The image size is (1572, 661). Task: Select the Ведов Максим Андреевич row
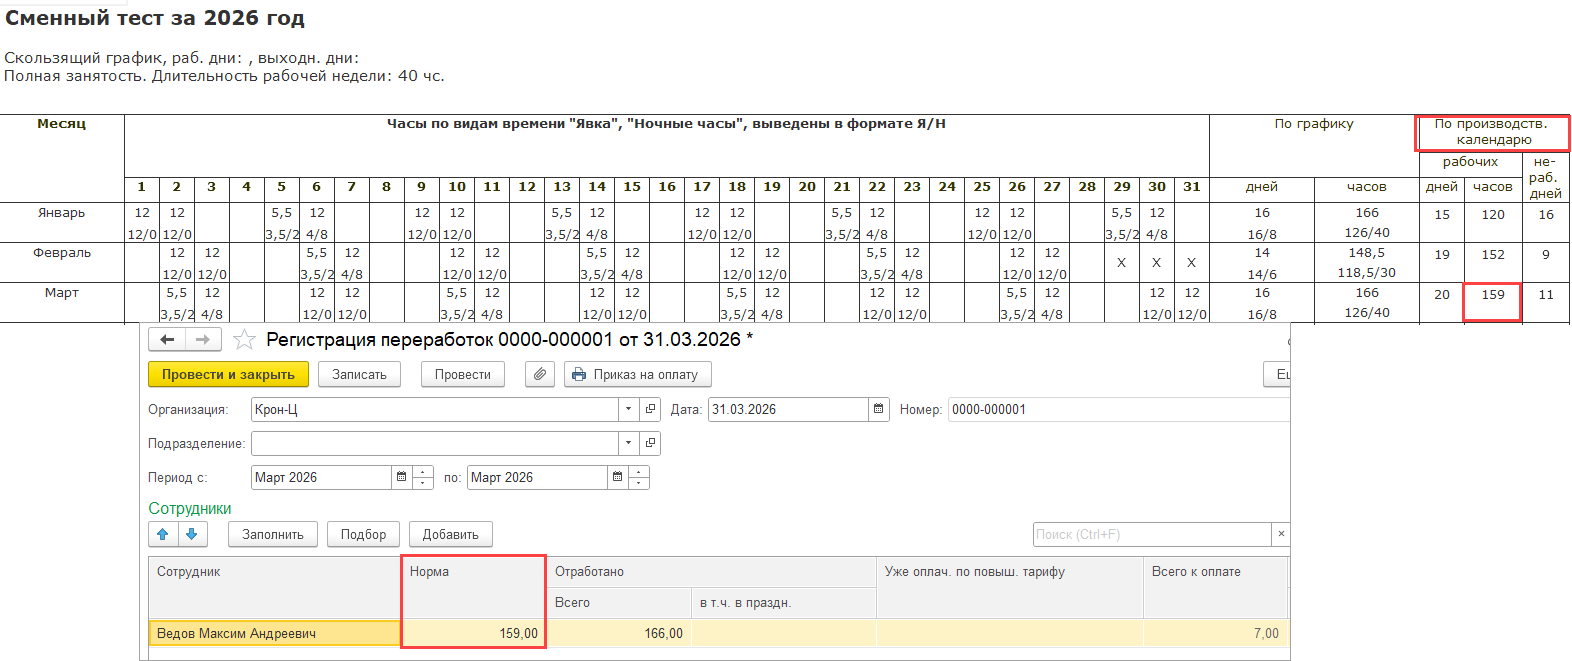click(275, 633)
